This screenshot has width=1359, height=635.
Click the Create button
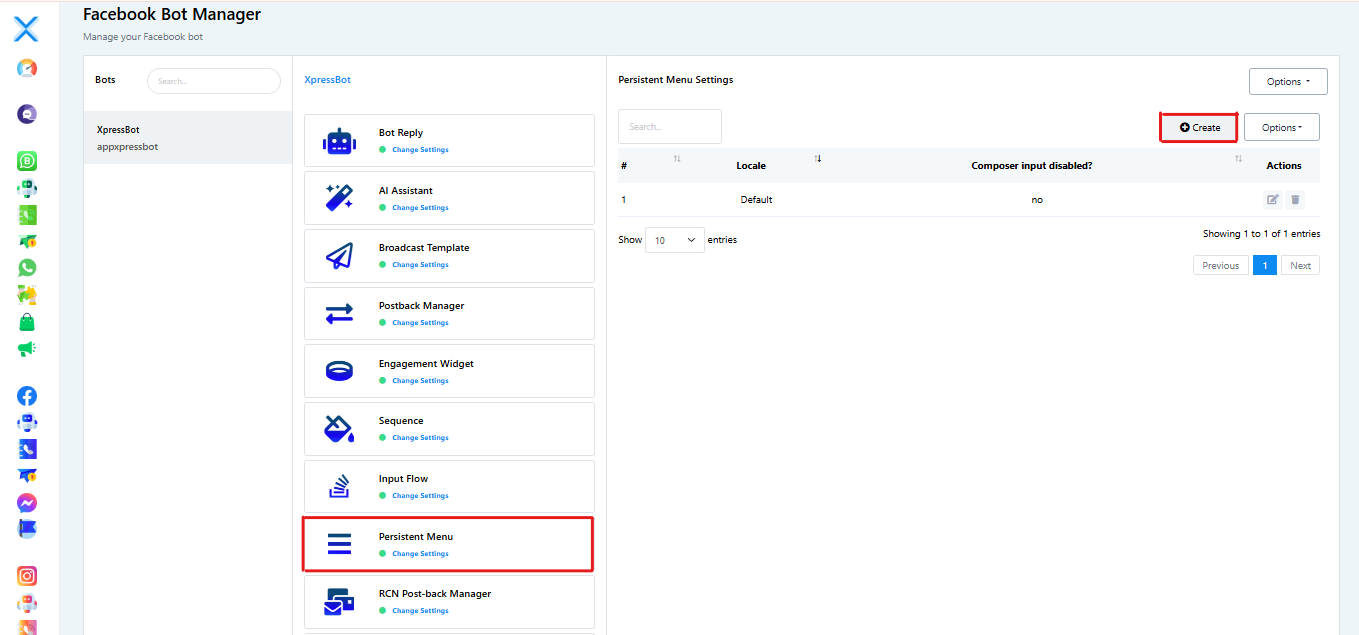pyautogui.click(x=1199, y=127)
